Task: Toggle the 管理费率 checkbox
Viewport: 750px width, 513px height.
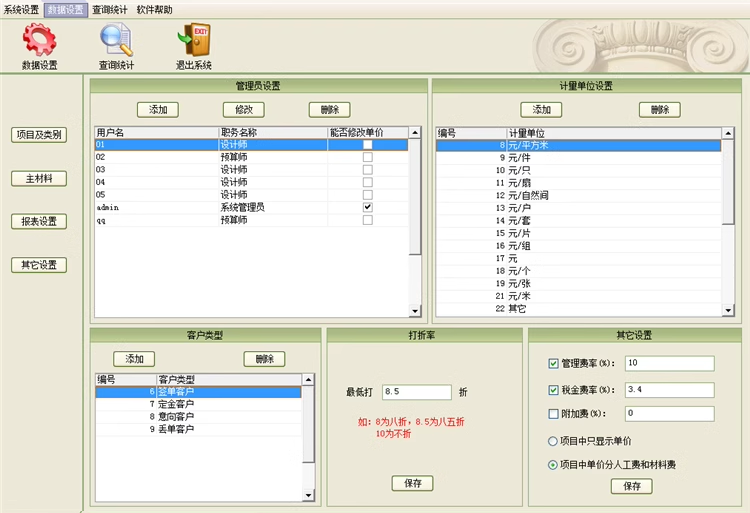Action: [553, 364]
